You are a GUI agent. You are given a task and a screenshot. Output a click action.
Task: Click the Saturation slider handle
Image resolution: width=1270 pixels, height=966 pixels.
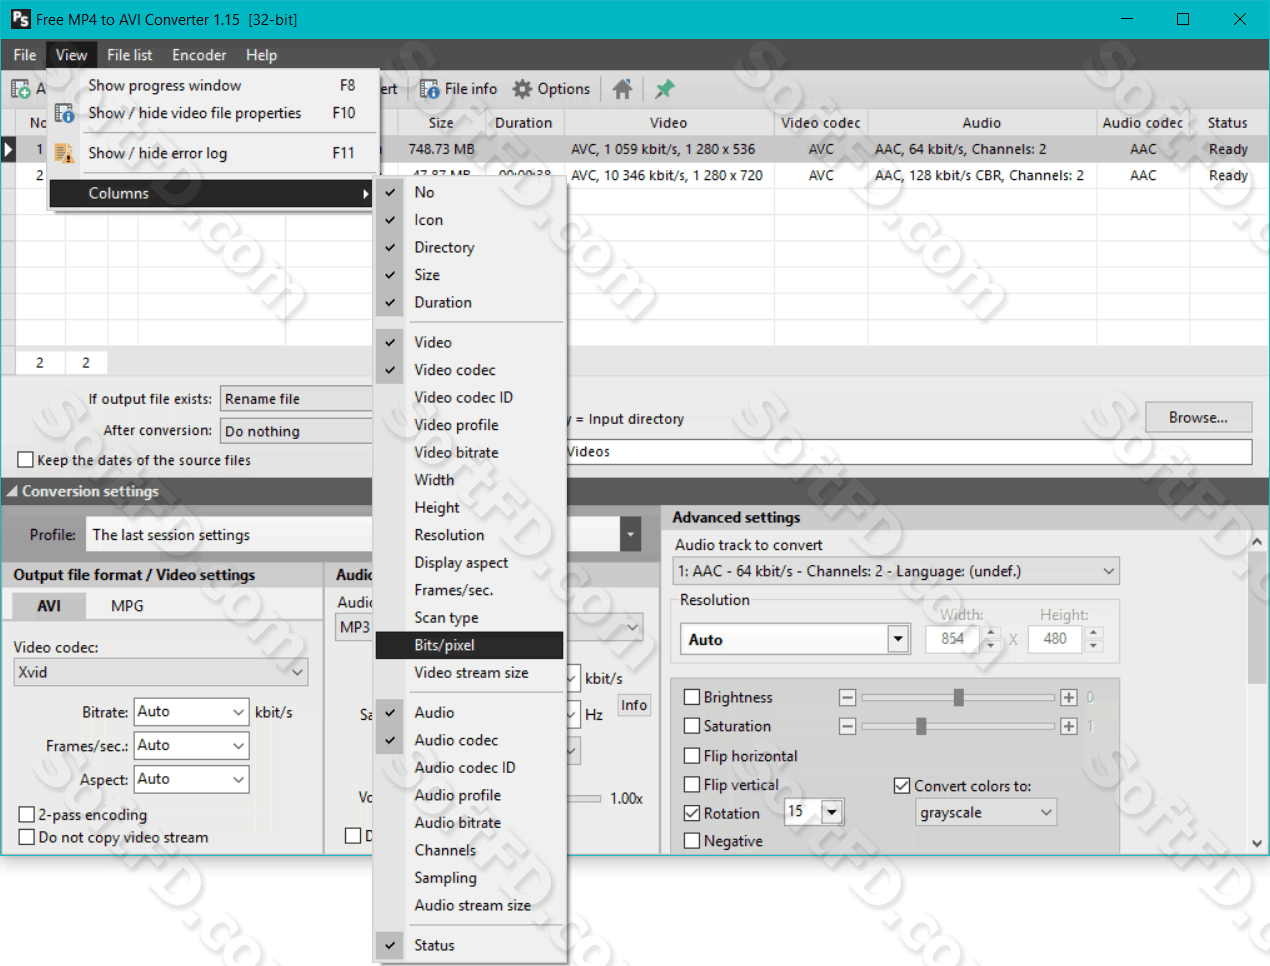921,726
